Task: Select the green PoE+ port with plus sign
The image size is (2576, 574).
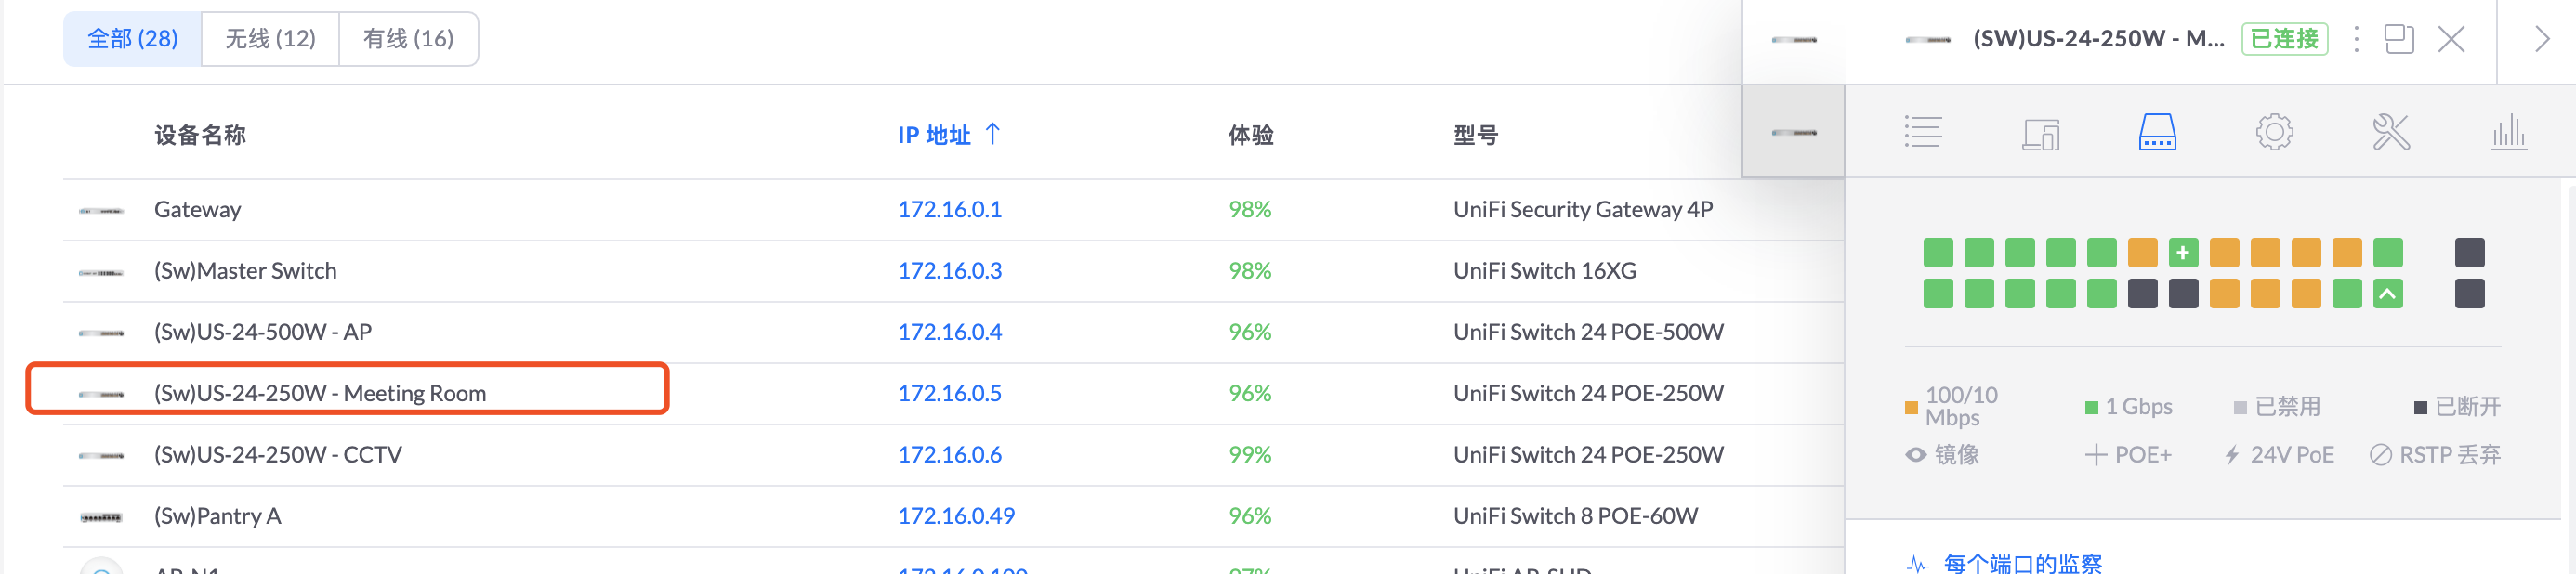Action: [2183, 253]
